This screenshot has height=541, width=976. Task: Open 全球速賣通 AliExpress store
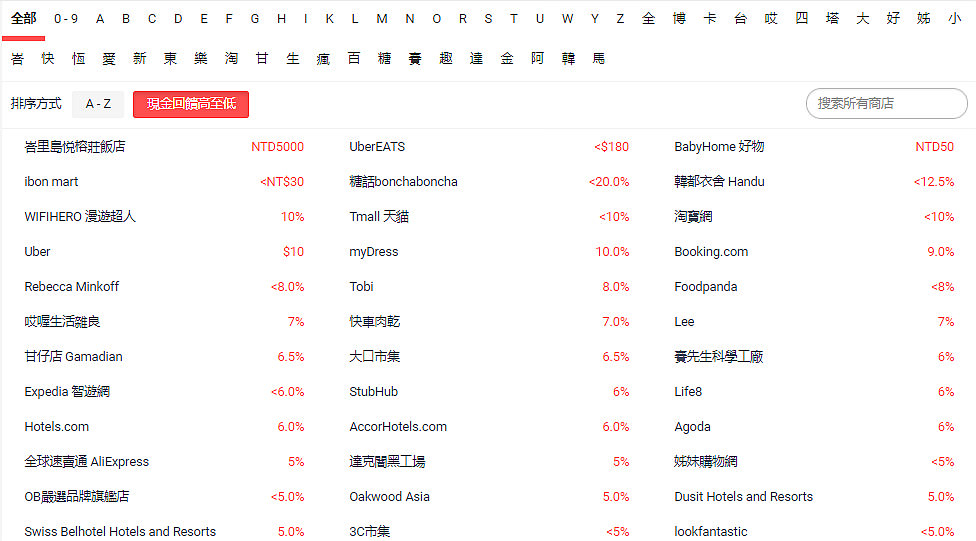(x=87, y=461)
